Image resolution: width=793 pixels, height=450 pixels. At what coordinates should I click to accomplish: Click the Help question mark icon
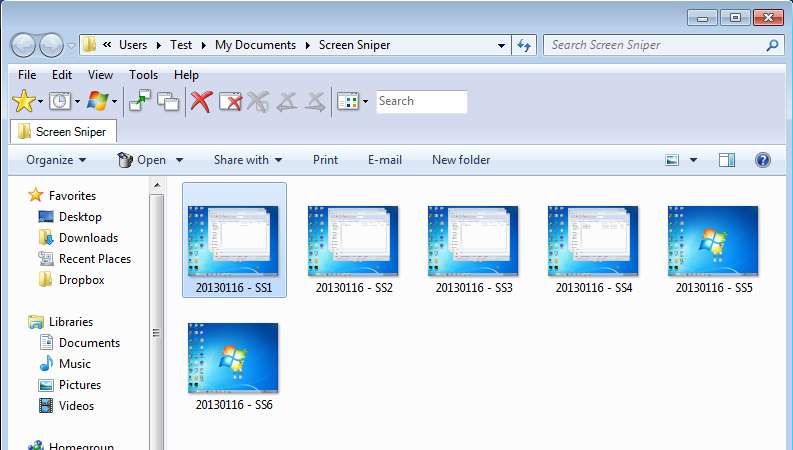[763, 160]
